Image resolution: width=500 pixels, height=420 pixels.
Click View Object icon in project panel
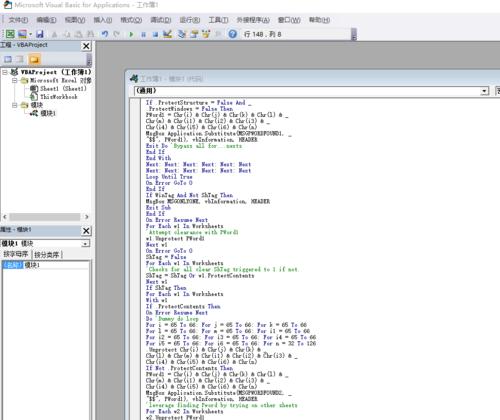20,59
